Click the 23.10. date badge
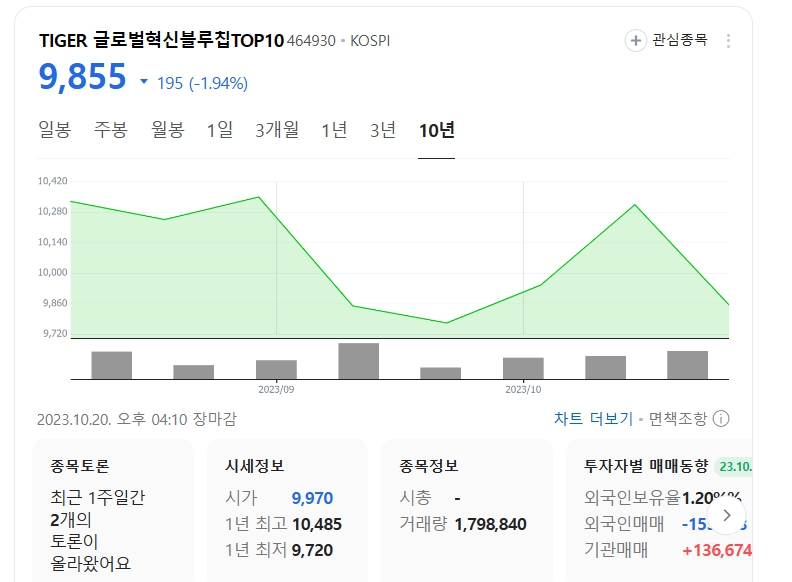Screen dimensions: 792x582 pyautogui.click(x=734, y=466)
